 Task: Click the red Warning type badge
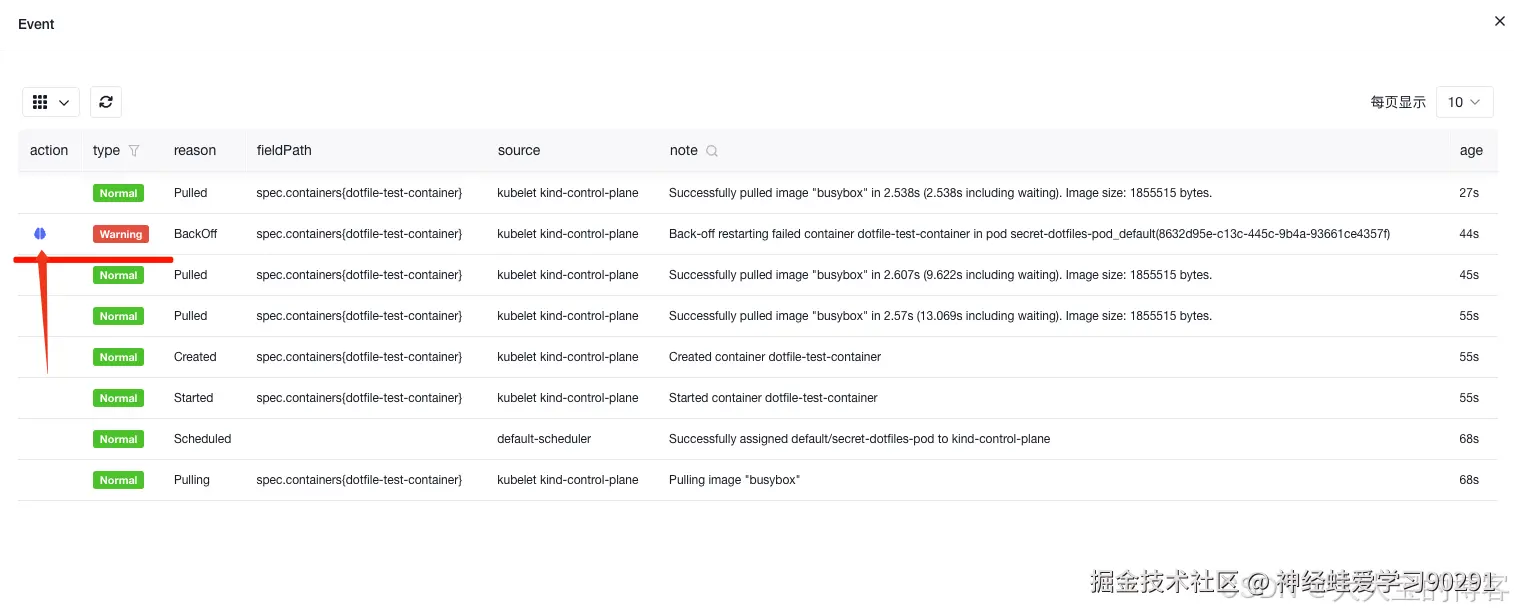(121, 234)
